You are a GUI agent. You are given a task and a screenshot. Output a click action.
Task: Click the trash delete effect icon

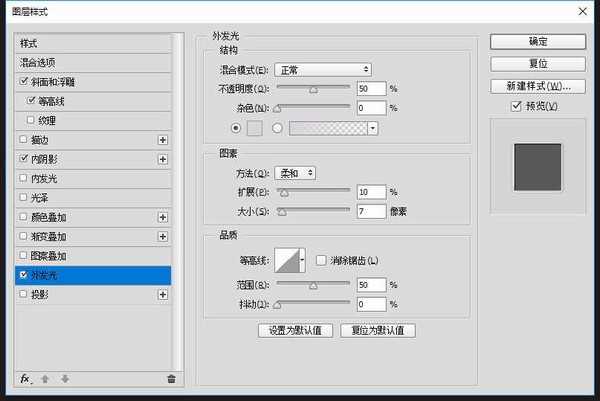click(x=171, y=379)
